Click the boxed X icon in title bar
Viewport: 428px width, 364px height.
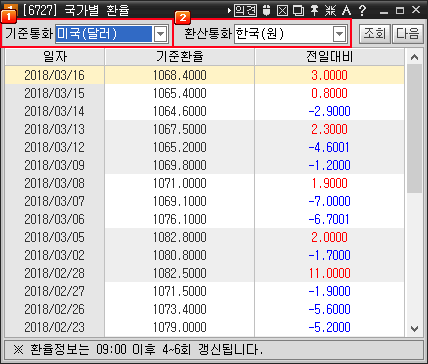282,10
